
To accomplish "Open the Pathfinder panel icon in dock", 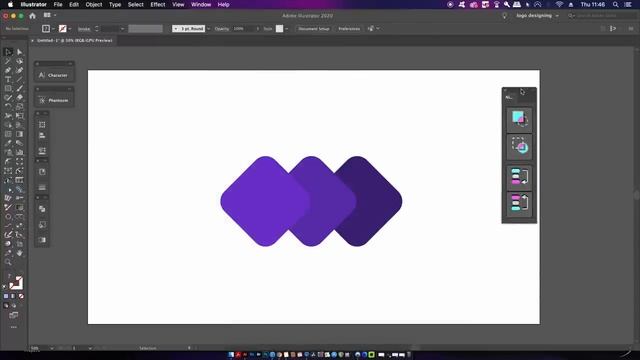I will [x=42, y=209].
